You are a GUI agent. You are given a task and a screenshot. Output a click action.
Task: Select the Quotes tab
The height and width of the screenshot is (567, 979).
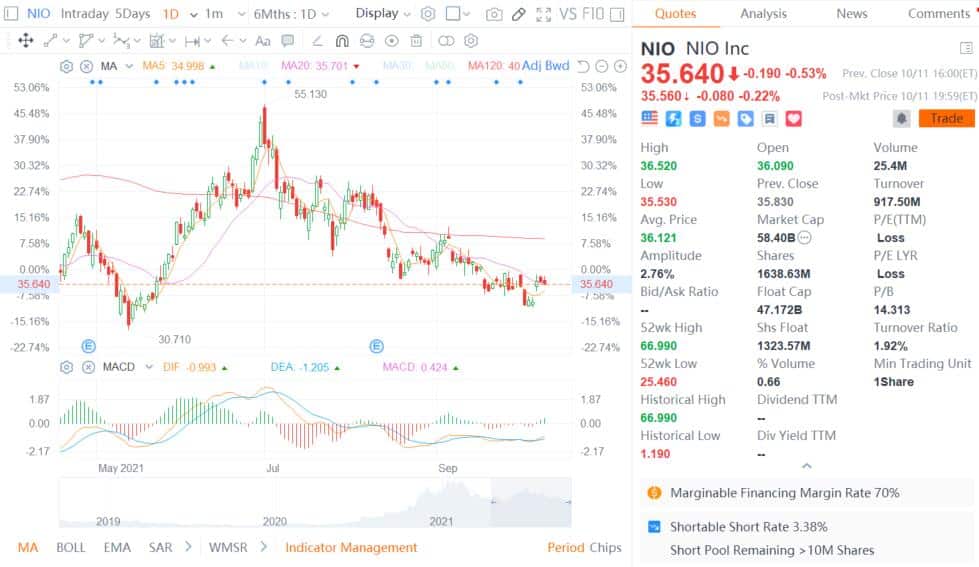(x=676, y=14)
